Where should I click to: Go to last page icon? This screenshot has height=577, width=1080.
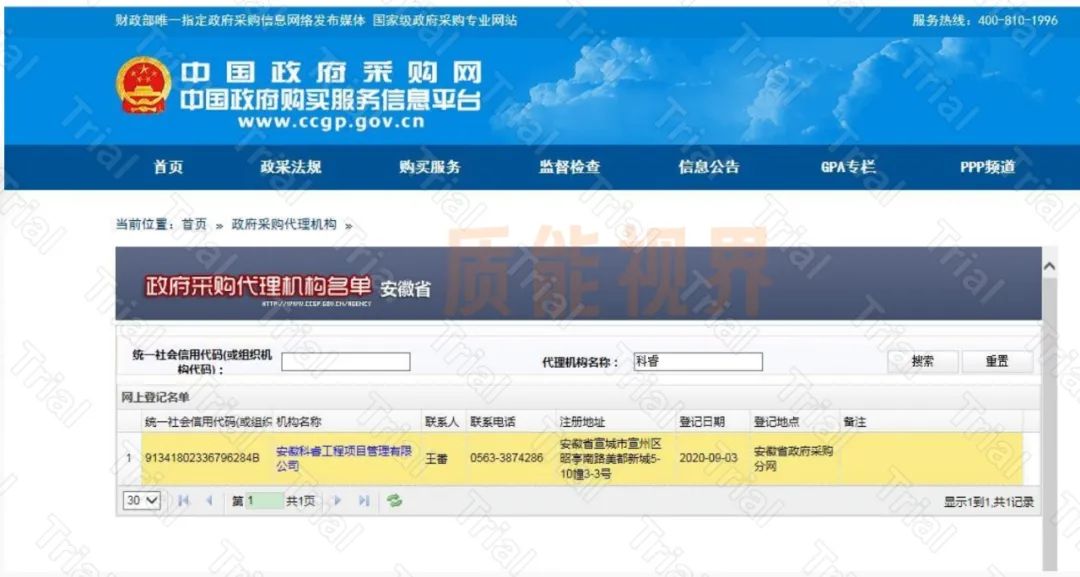(364, 501)
